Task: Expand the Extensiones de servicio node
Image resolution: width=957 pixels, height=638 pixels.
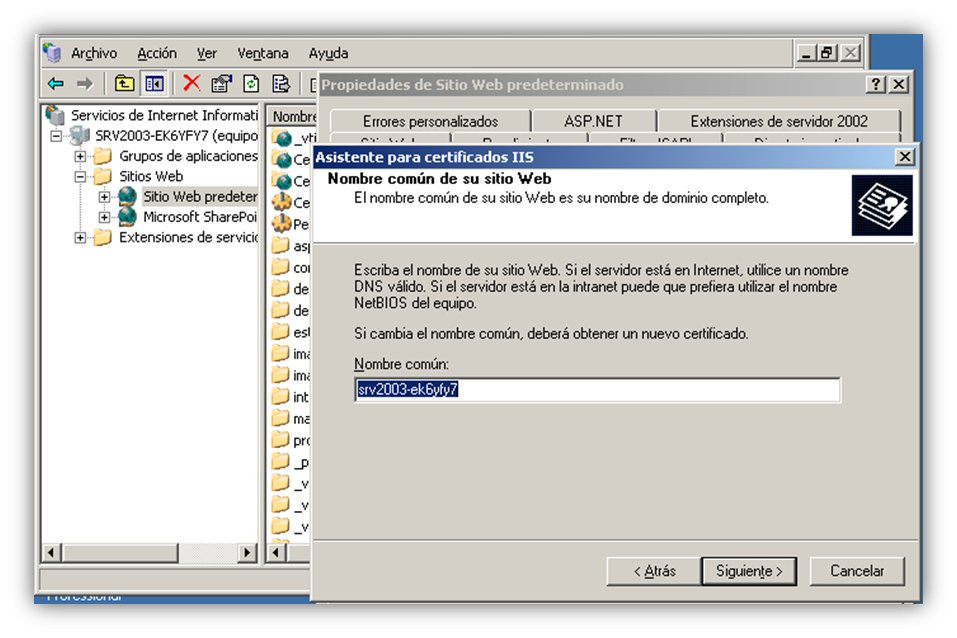Action: (80, 237)
